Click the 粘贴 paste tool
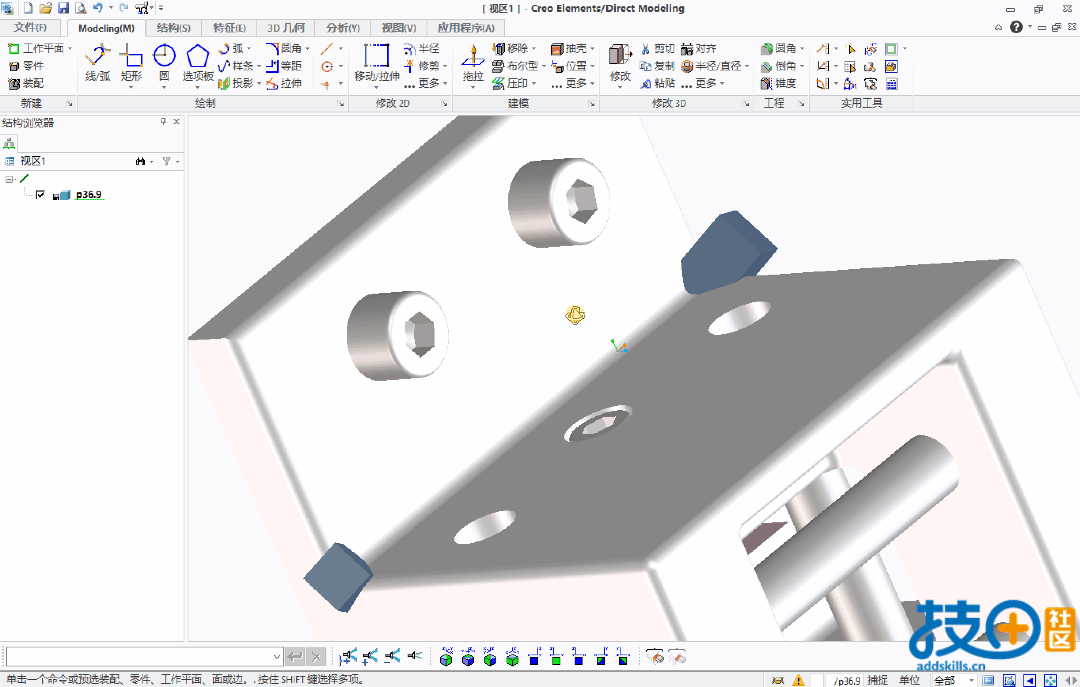The width and height of the screenshot is (1080, 687). click(657, 83)
